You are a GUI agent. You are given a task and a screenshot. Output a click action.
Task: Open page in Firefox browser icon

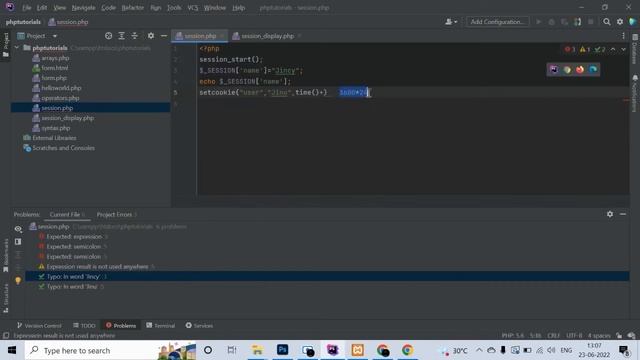coord(580,69)
